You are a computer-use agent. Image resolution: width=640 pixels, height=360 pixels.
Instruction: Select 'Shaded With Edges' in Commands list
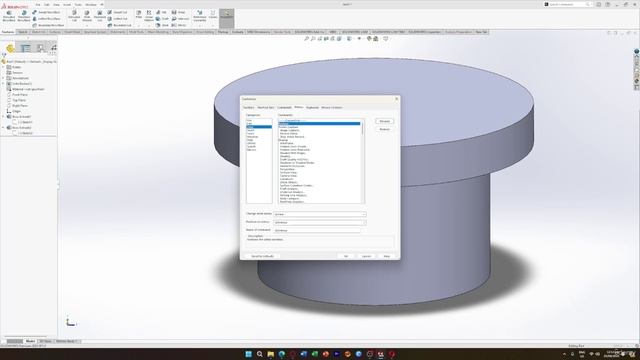pos(292,153)
